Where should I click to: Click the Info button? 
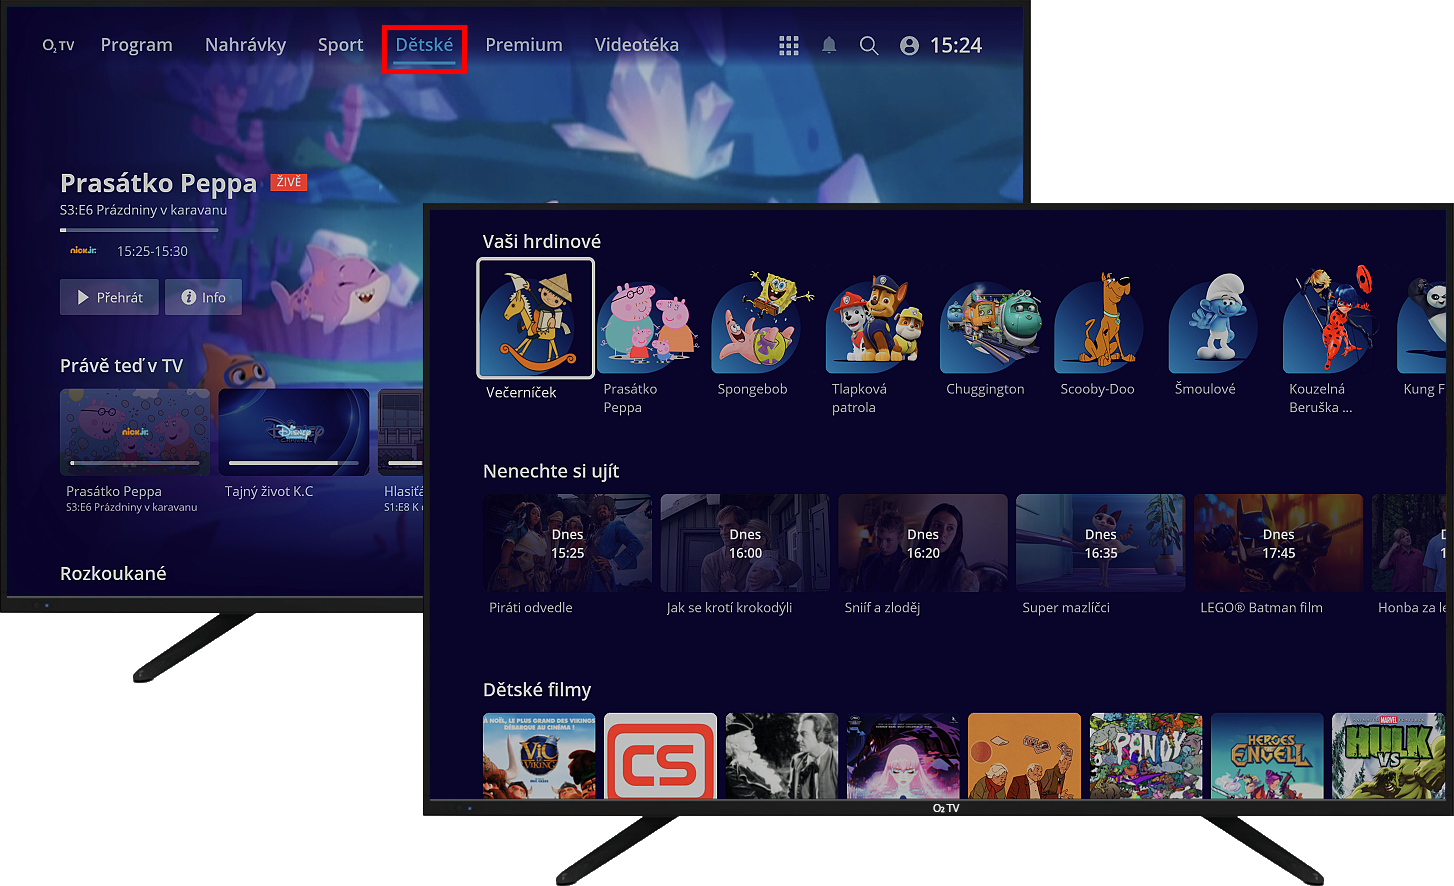203,297
